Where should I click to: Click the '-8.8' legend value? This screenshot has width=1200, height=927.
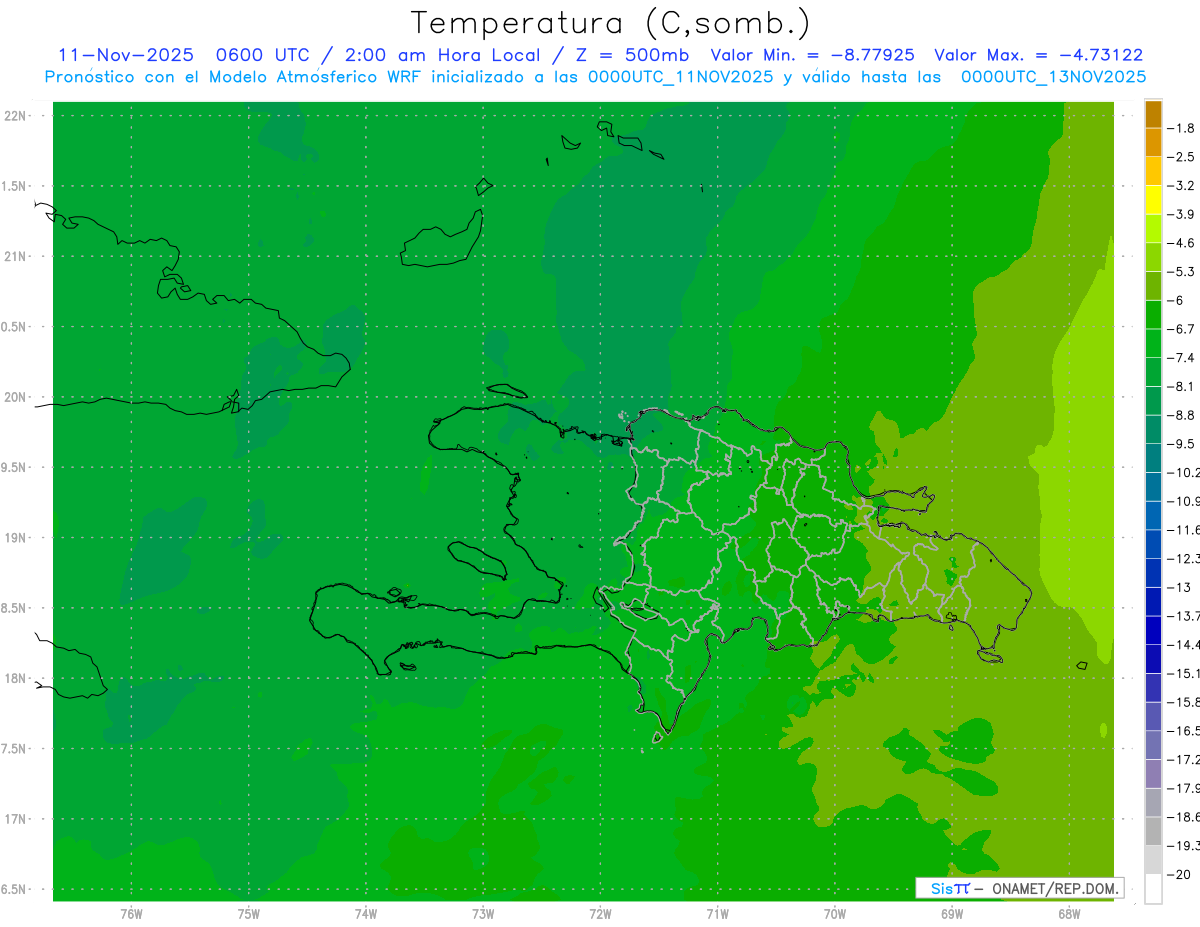[1181, 416]
